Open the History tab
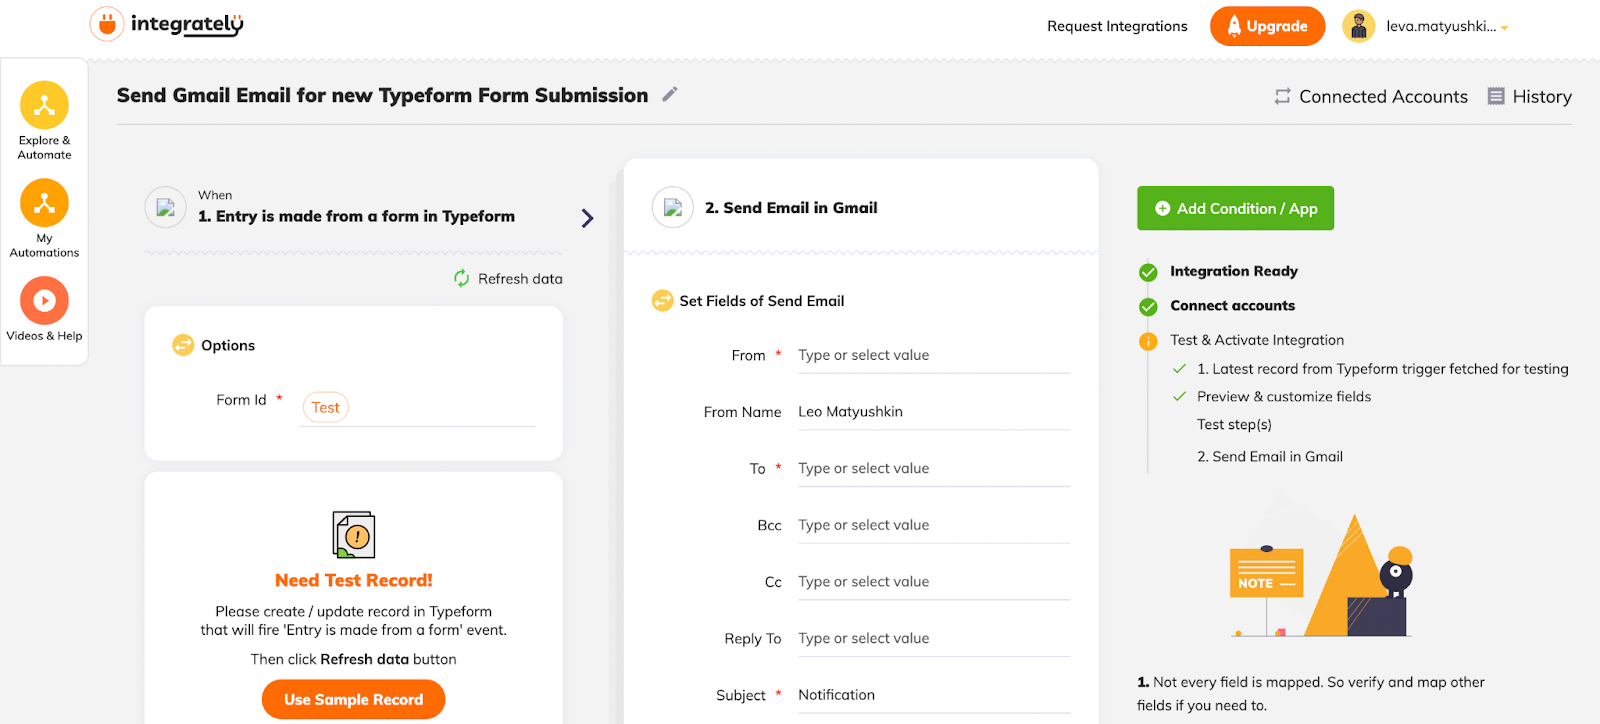1600x724 pixels. [x=1530, y=96]
